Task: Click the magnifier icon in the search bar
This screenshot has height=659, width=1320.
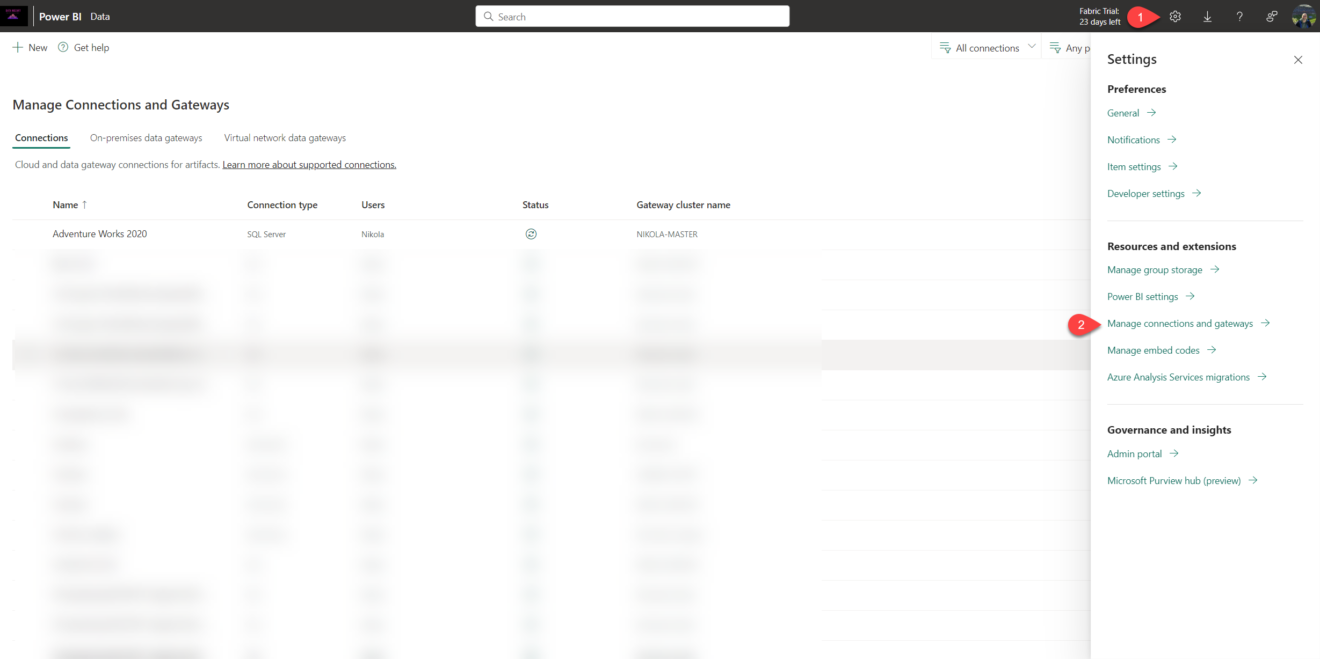Action: 488,16
